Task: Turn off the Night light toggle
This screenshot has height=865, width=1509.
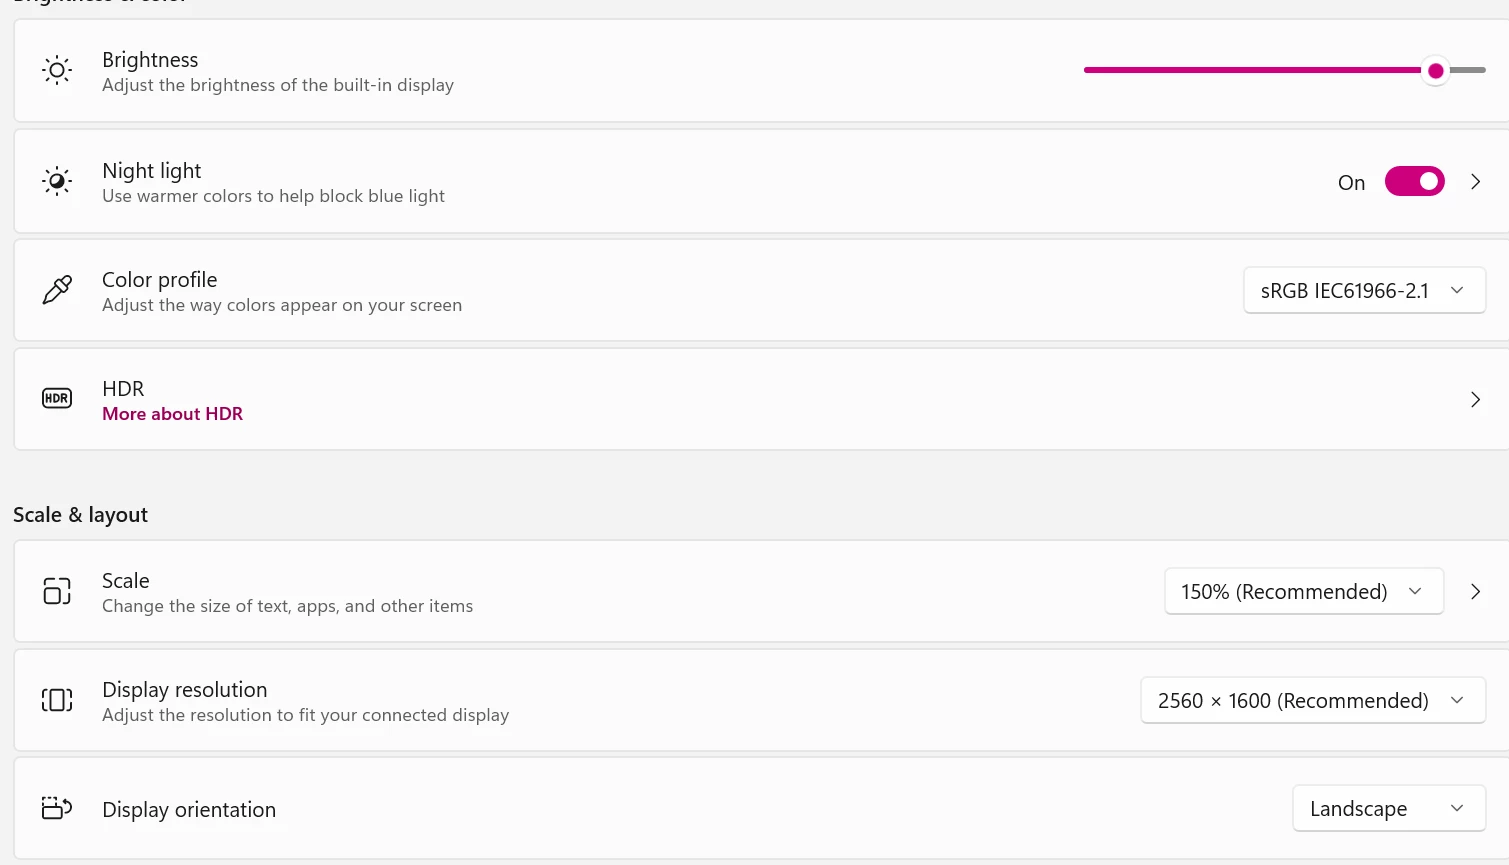Action: [1414, 181]
